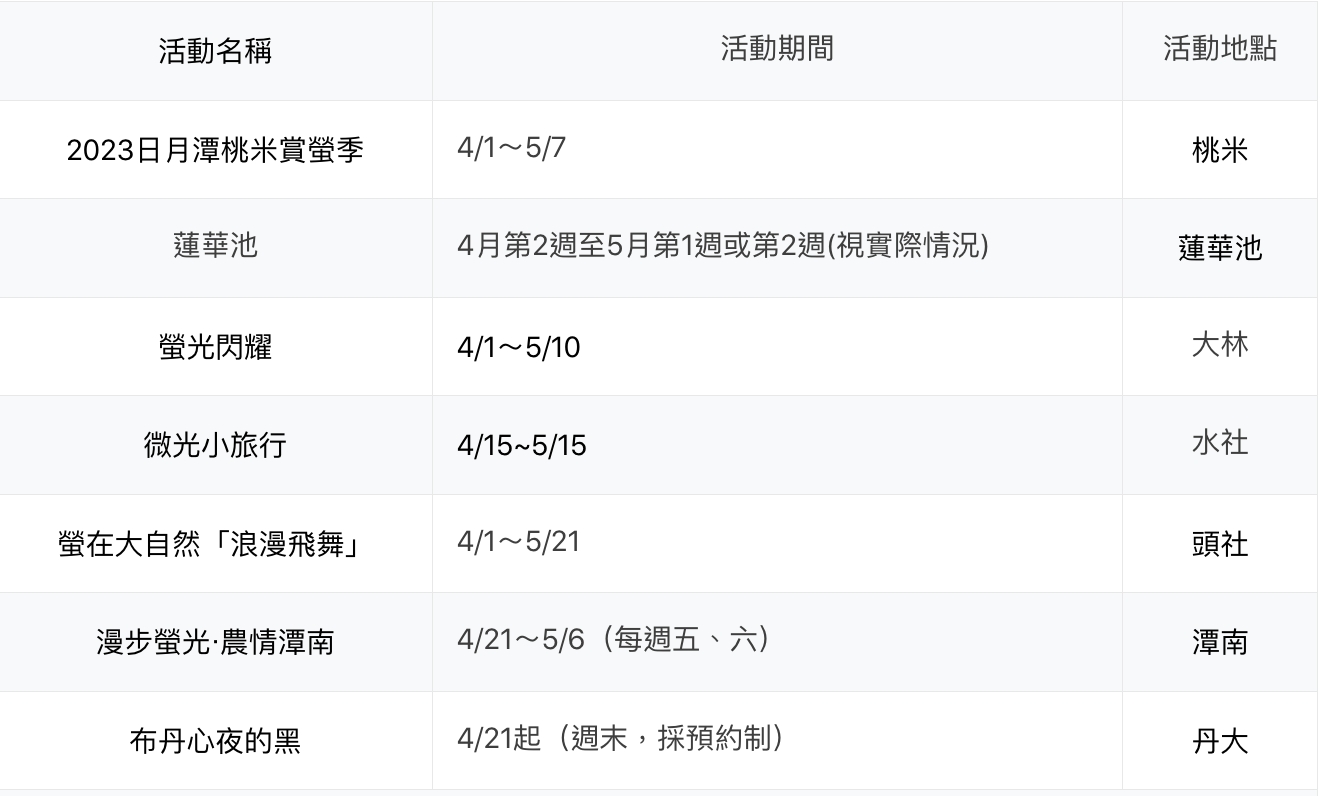Click the 漫步螢光·農情潭南 activity name
This screenshot has height=796, width=1322.
click(215, 642)
